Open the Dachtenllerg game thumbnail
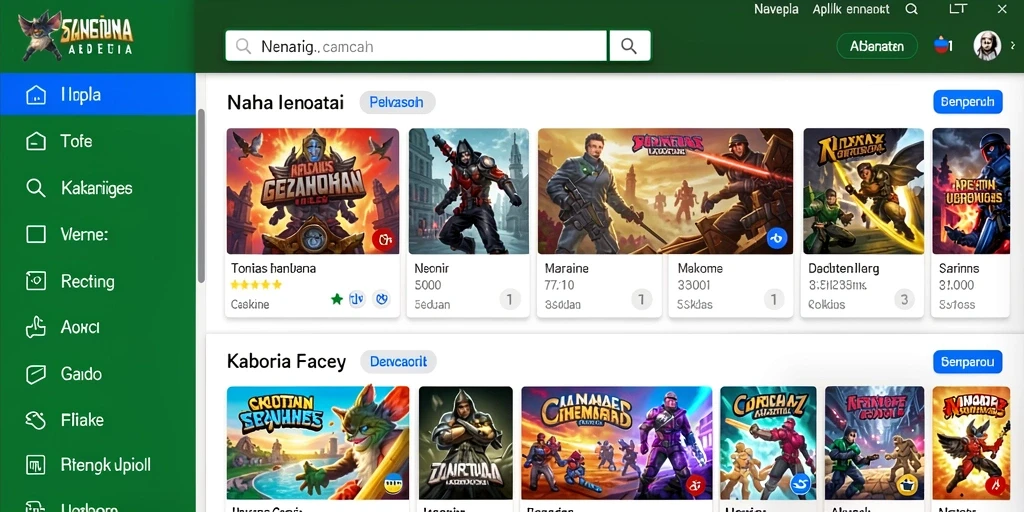Screen dimensions: 1024x512 pos(863,191)
